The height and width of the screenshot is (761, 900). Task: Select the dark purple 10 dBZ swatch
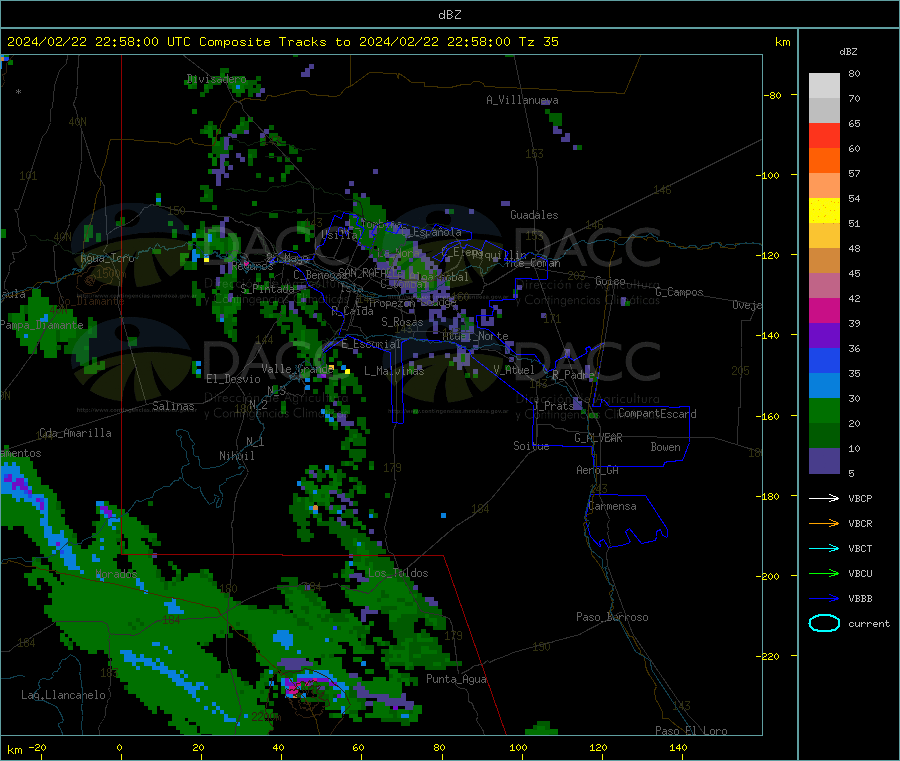click(x=824, y=461)
